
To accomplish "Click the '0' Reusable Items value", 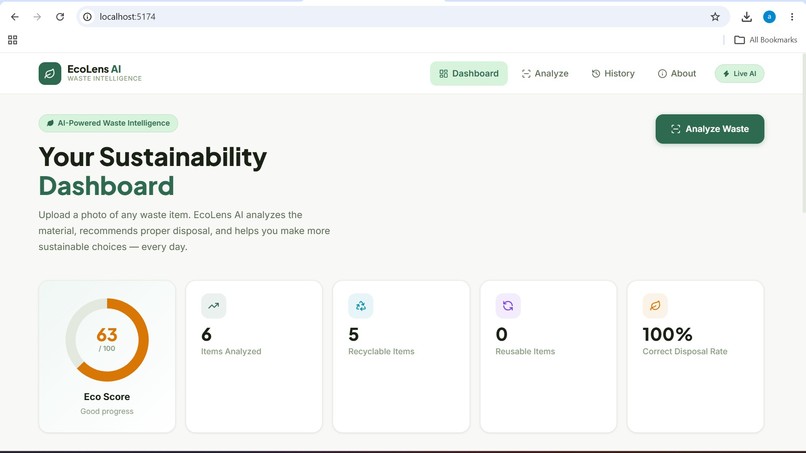I will (501, 335).
